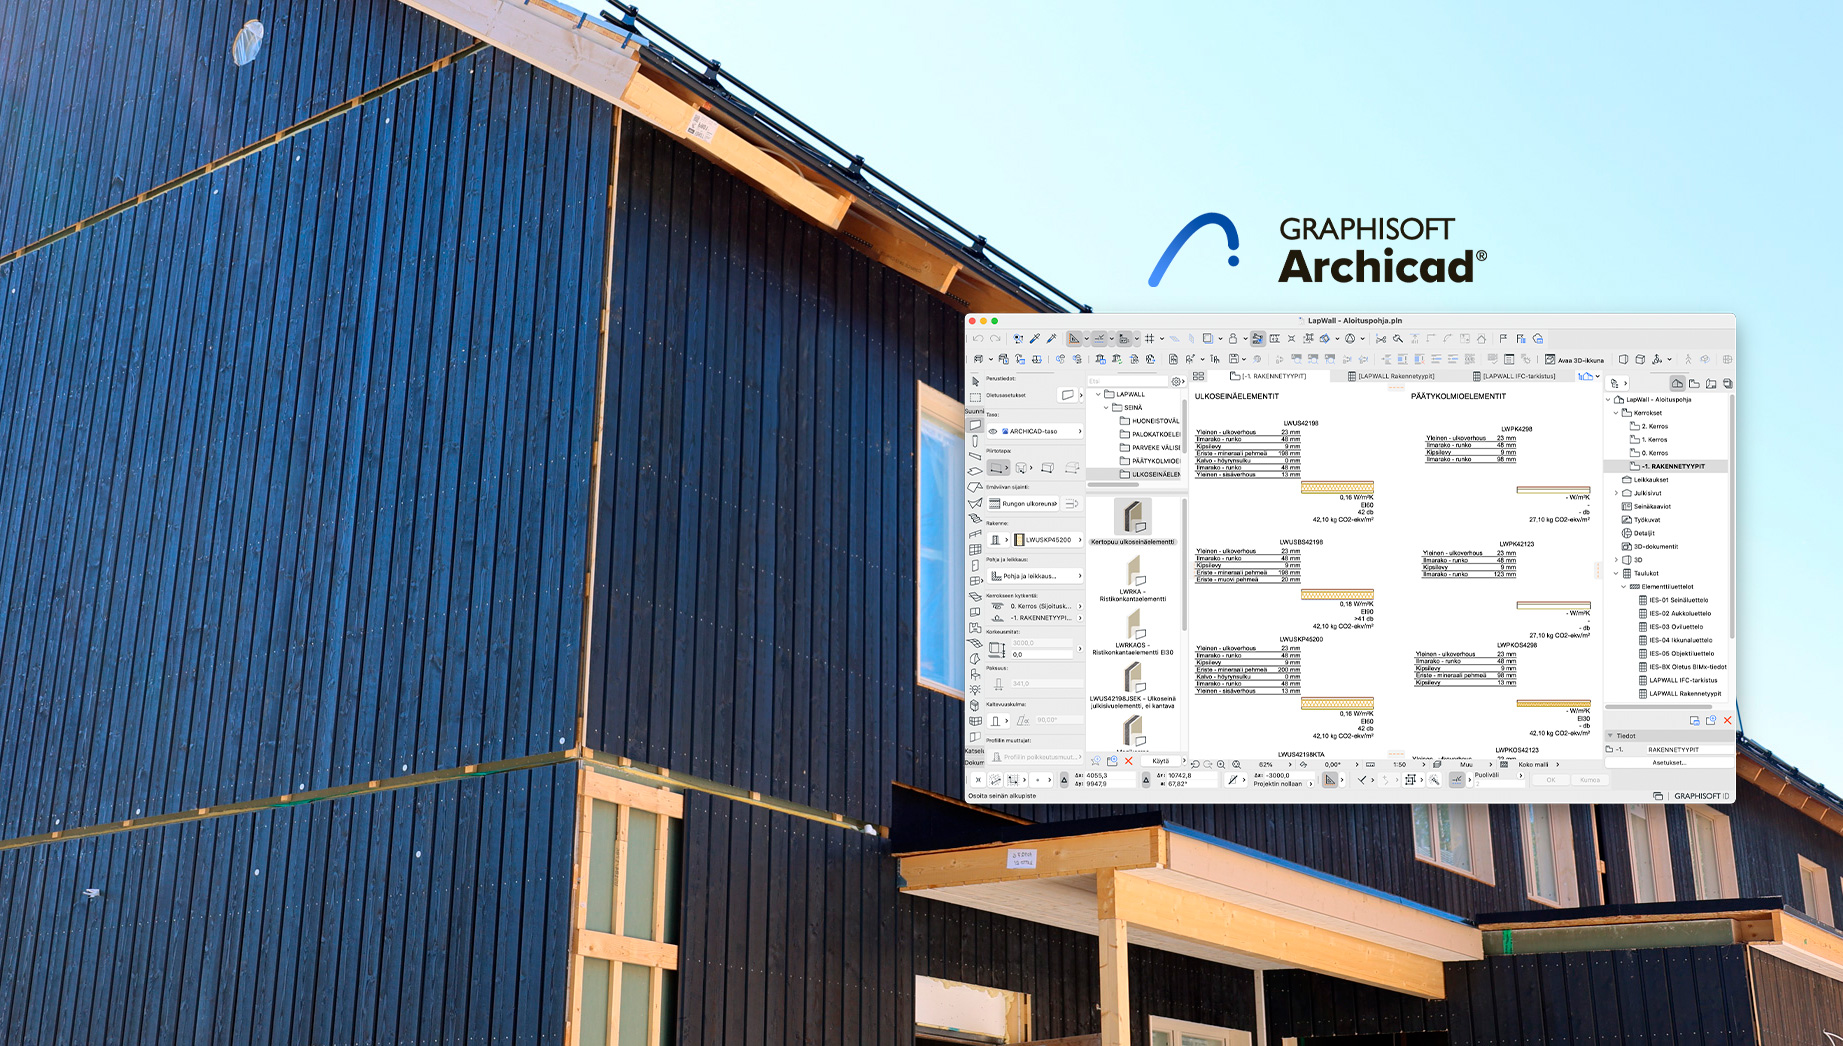Open the 3D view with Avaa 3D-ikkuna icon

tap(1572, 358)
